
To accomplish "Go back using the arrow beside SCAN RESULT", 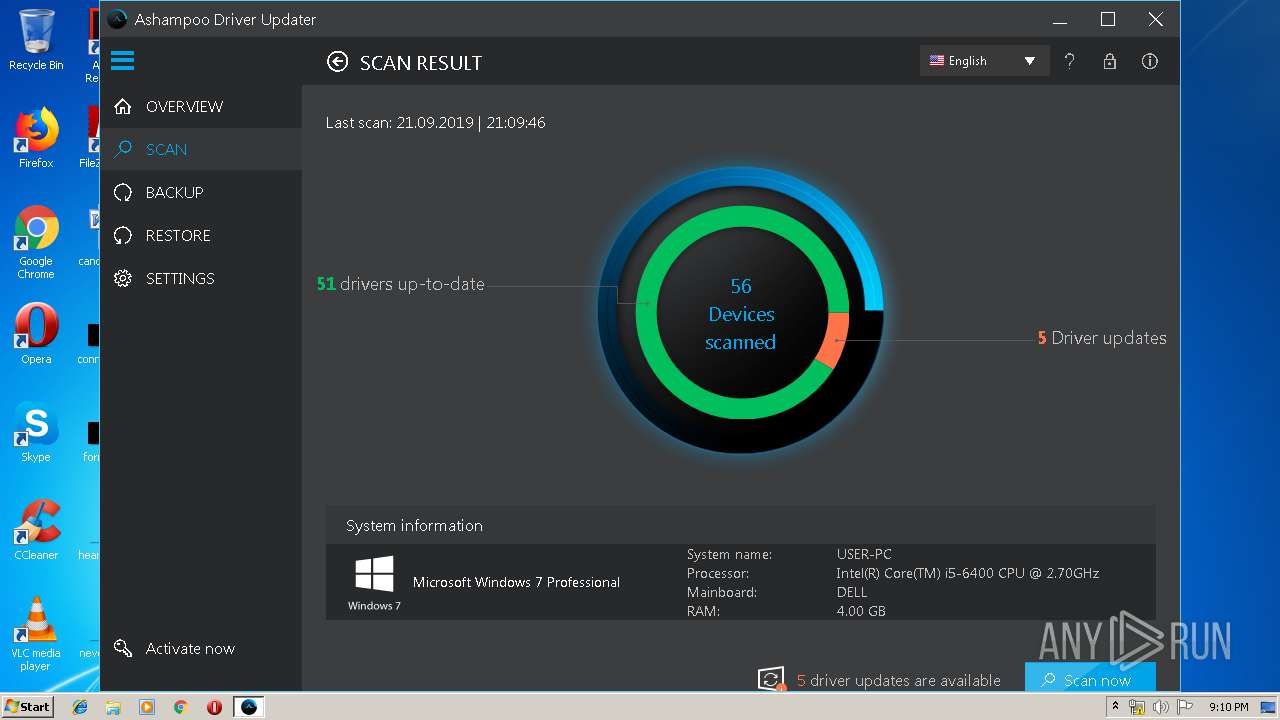I will 338,62.
